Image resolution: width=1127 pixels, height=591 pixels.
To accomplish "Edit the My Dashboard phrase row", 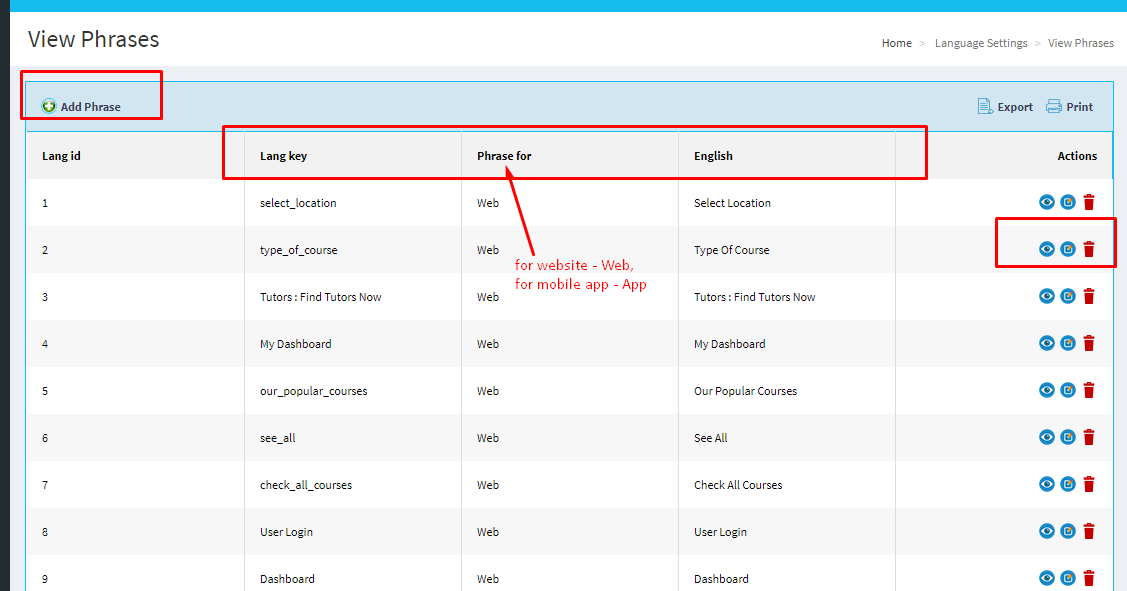I will tap(1068, 343).
